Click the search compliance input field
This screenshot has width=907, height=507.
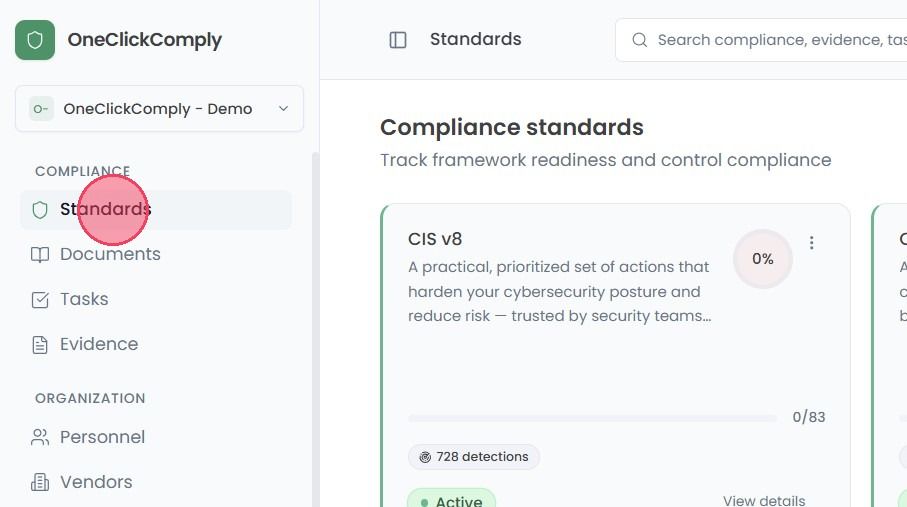761,40
